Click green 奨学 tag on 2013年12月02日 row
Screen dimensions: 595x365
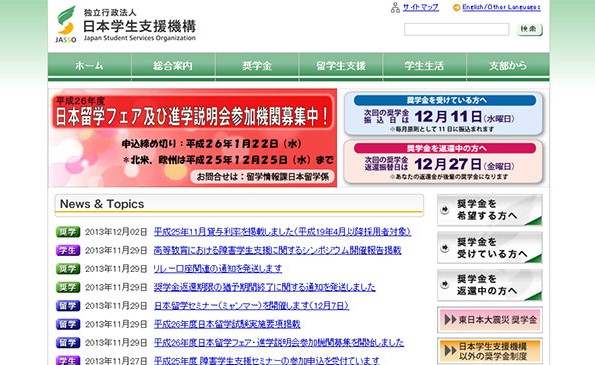pyautogui.click(x=68, y=232)
